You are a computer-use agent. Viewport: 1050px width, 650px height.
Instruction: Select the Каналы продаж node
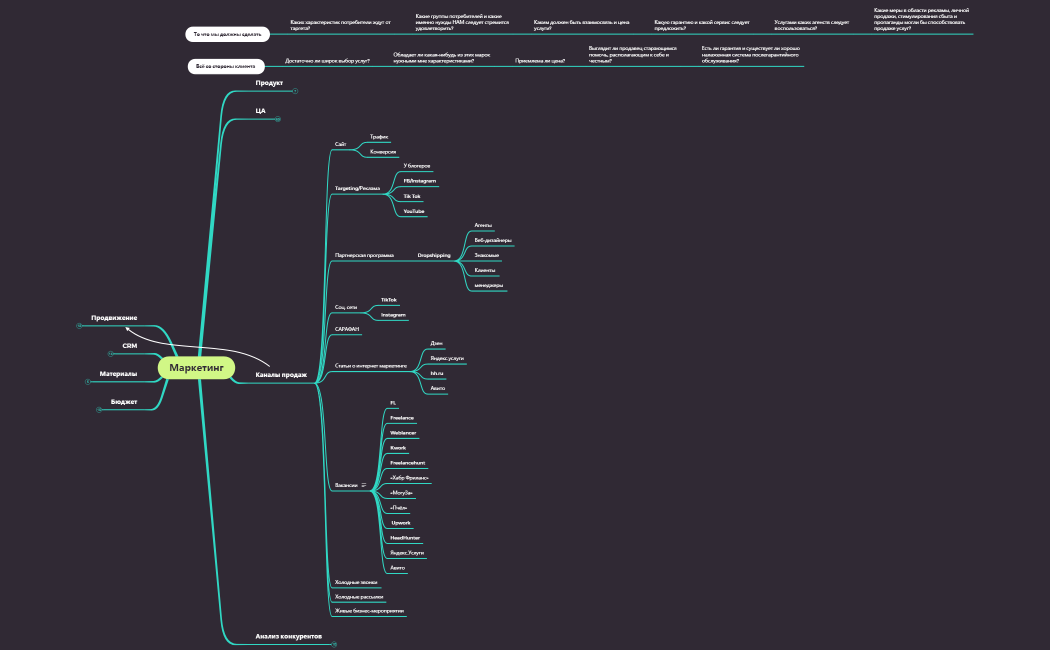coord(281,375)
